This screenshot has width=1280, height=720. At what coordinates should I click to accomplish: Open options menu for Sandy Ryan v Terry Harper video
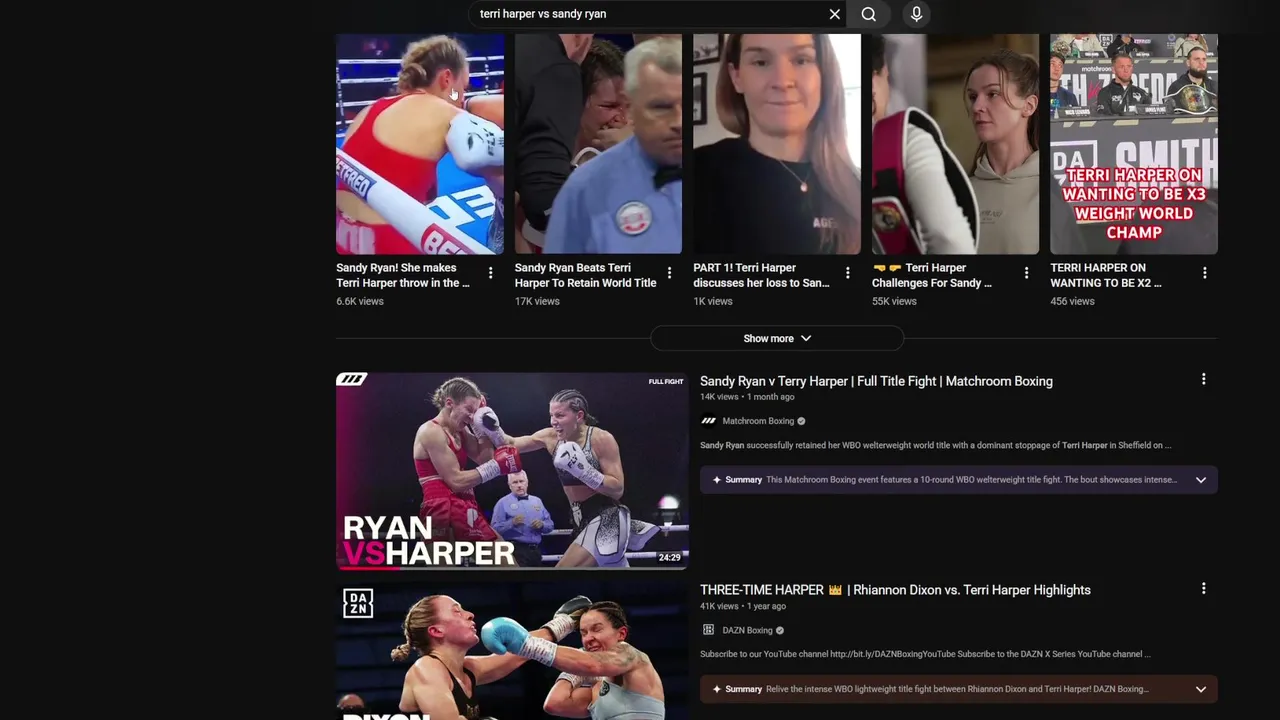point(1203,379)
